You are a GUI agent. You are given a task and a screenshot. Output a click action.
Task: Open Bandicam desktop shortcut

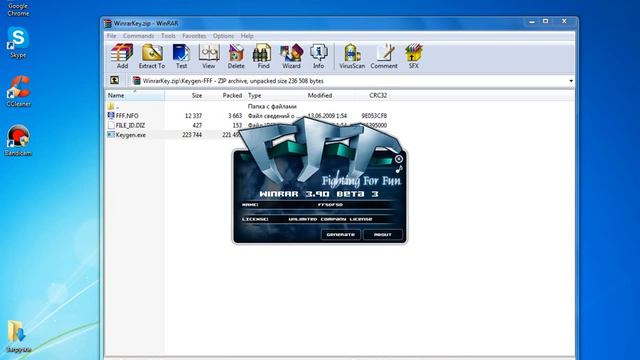18,141
